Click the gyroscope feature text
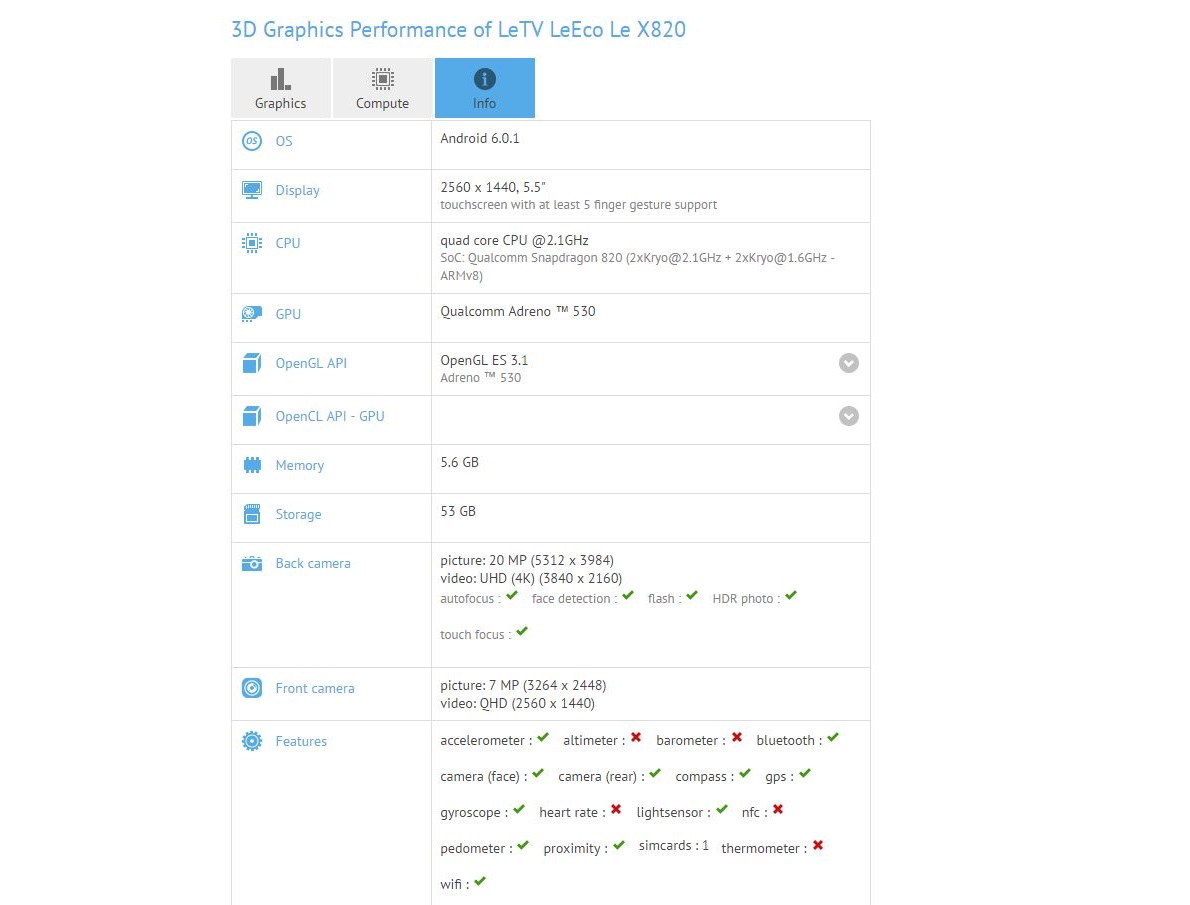1190x905 pixels. (x=474, y=812)
